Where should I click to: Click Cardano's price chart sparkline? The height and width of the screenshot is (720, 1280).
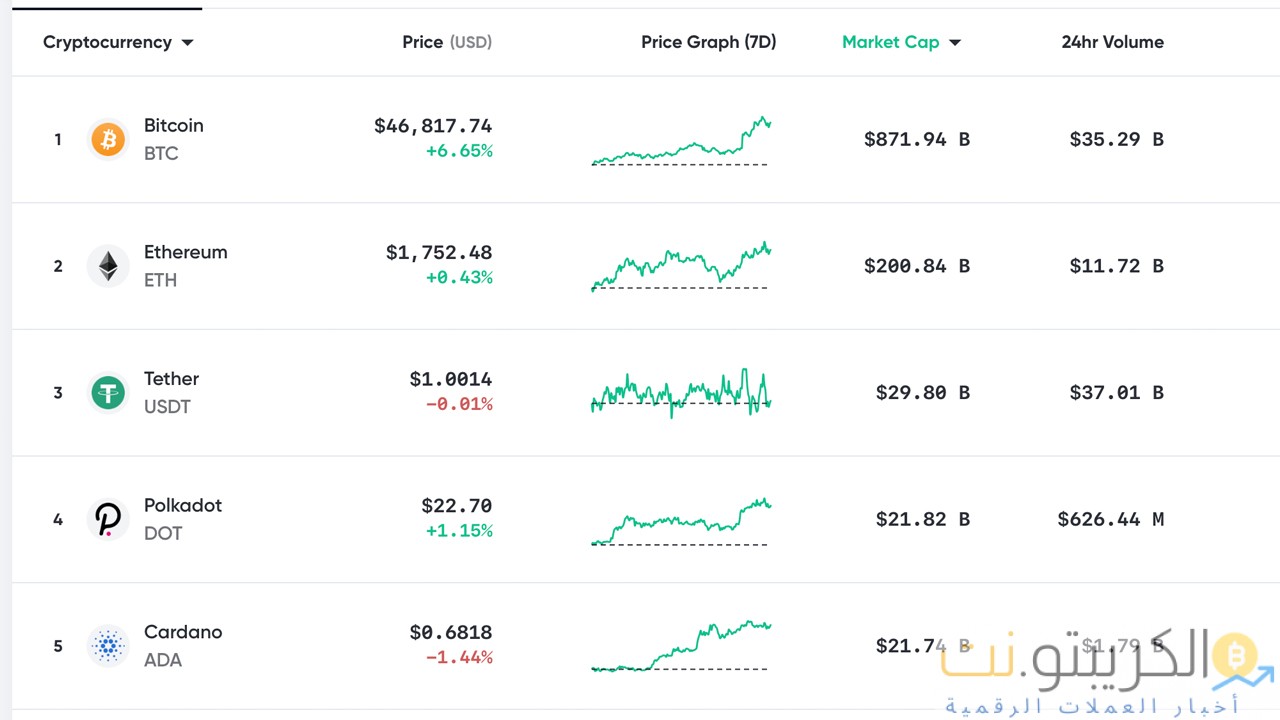coord(681,646)
